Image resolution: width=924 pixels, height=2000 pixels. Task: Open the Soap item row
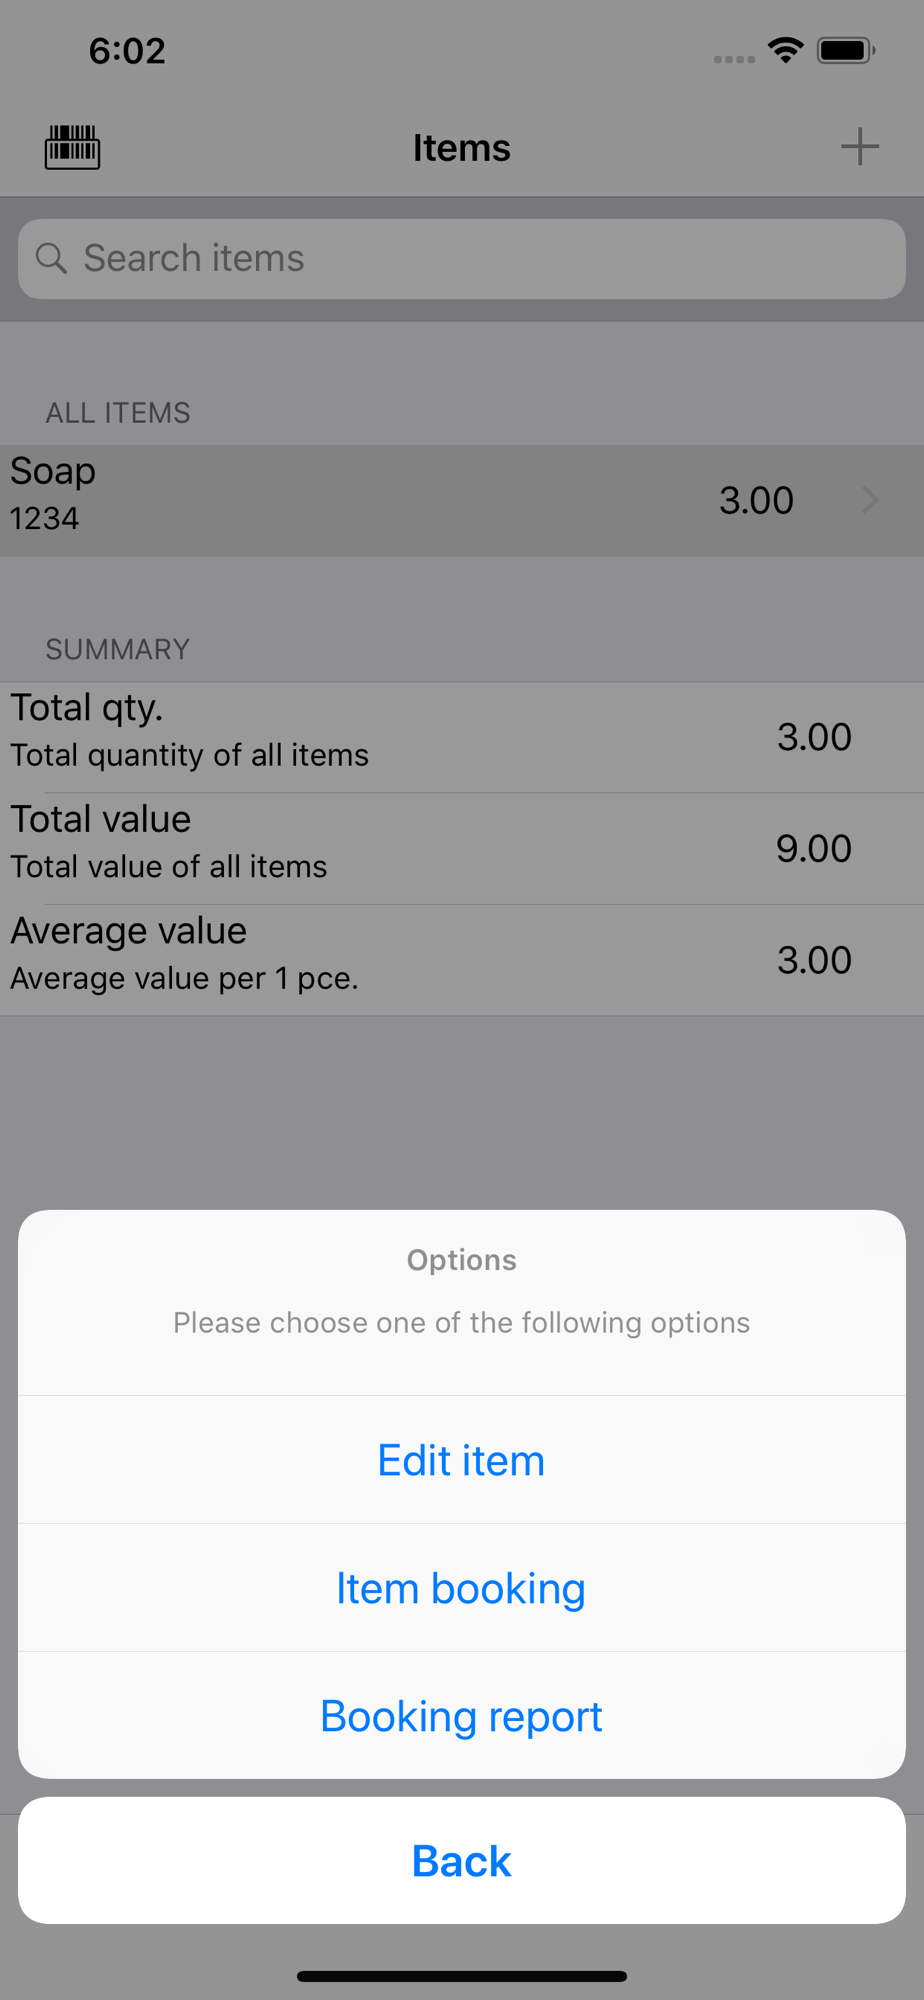pyautogui.click(x=462, y=500)
